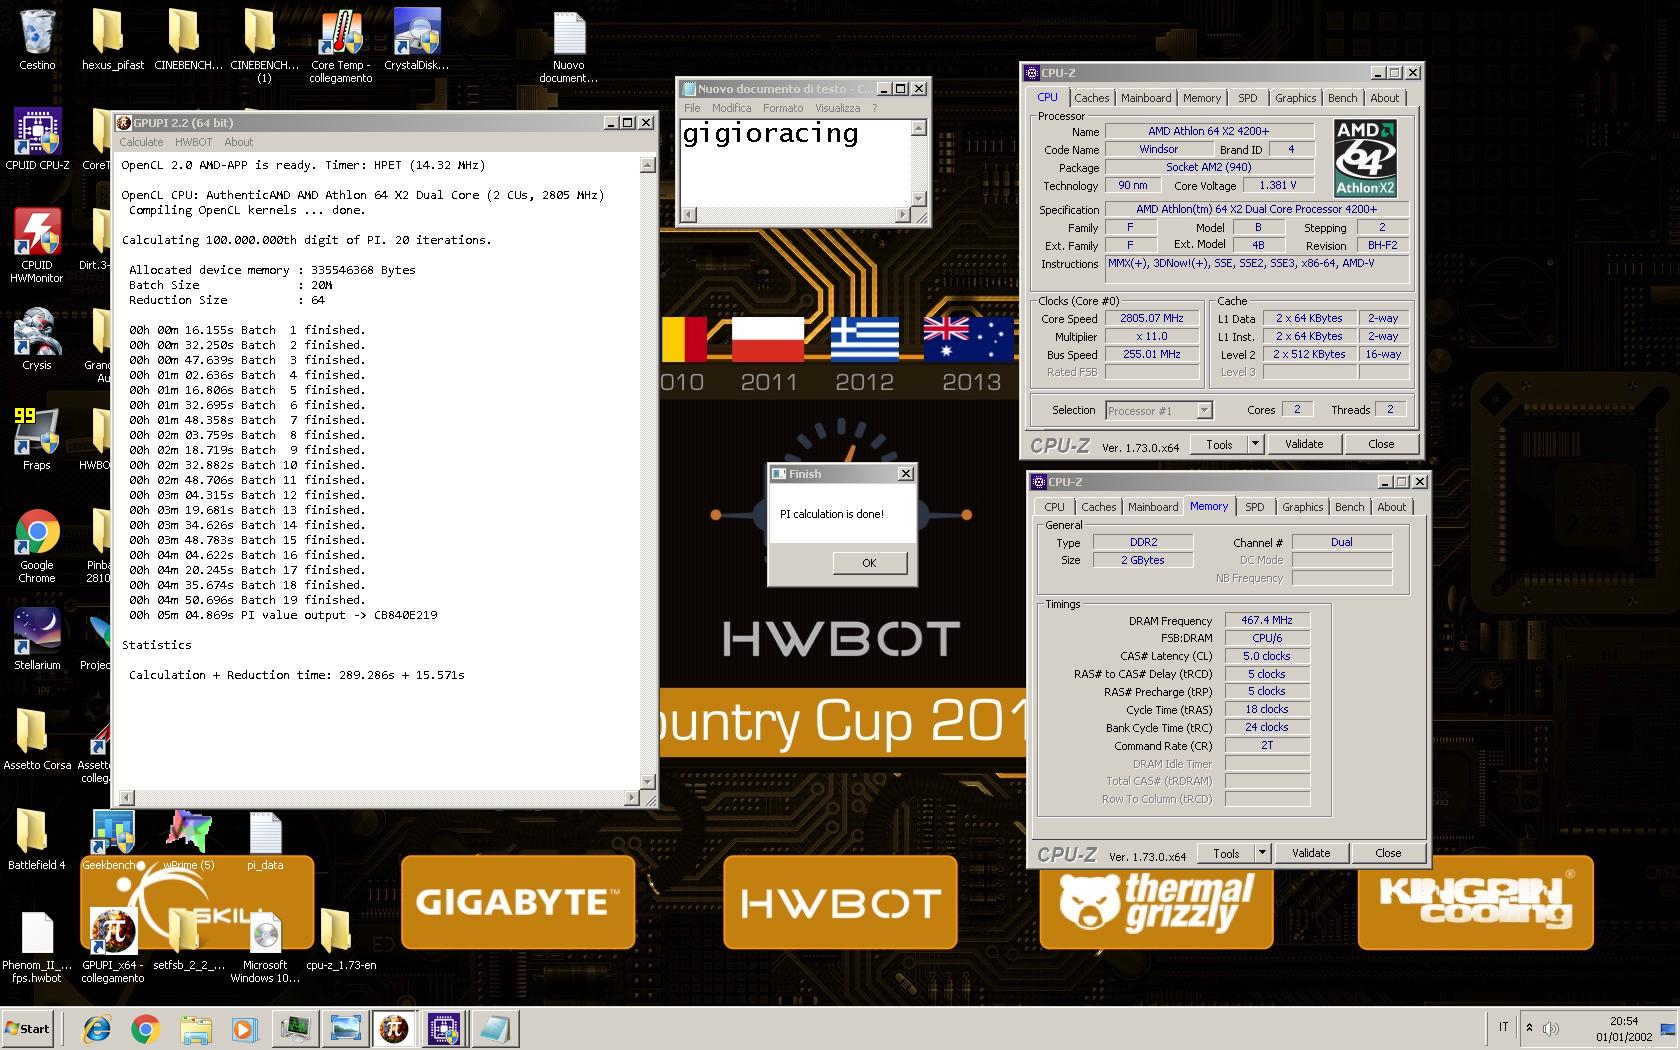Launch Crysis desktop shortcut
Viewport: 1680px width, 1050px height.
click(x=37, y=340)
